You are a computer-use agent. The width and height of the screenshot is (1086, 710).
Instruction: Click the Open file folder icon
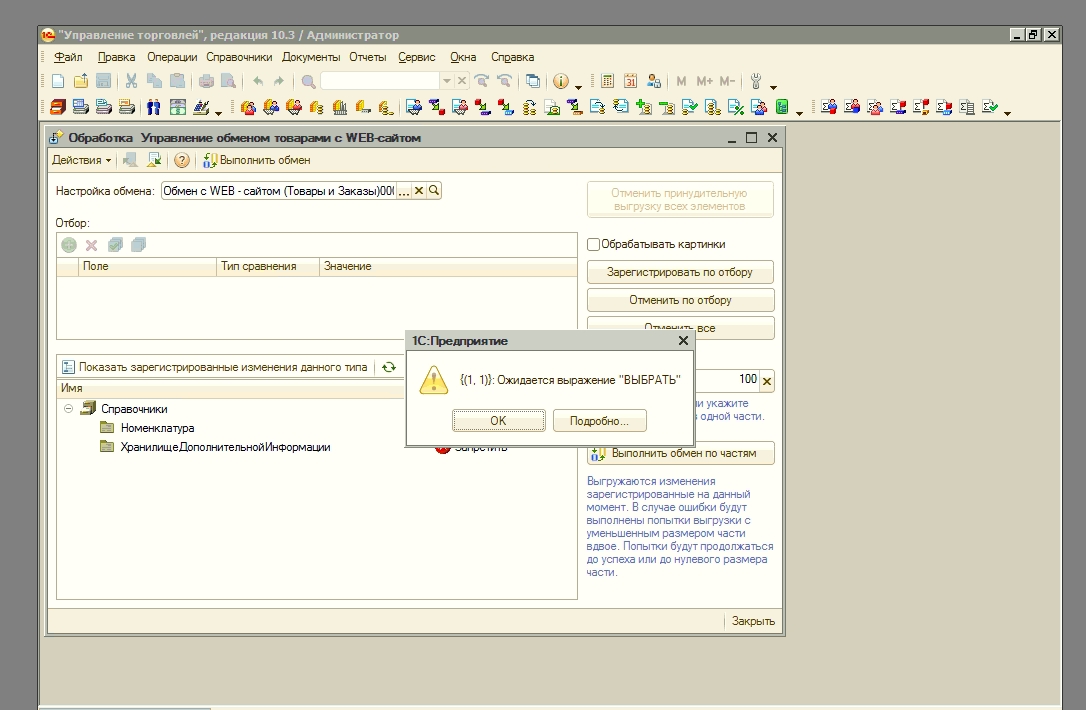coord(81,82)
